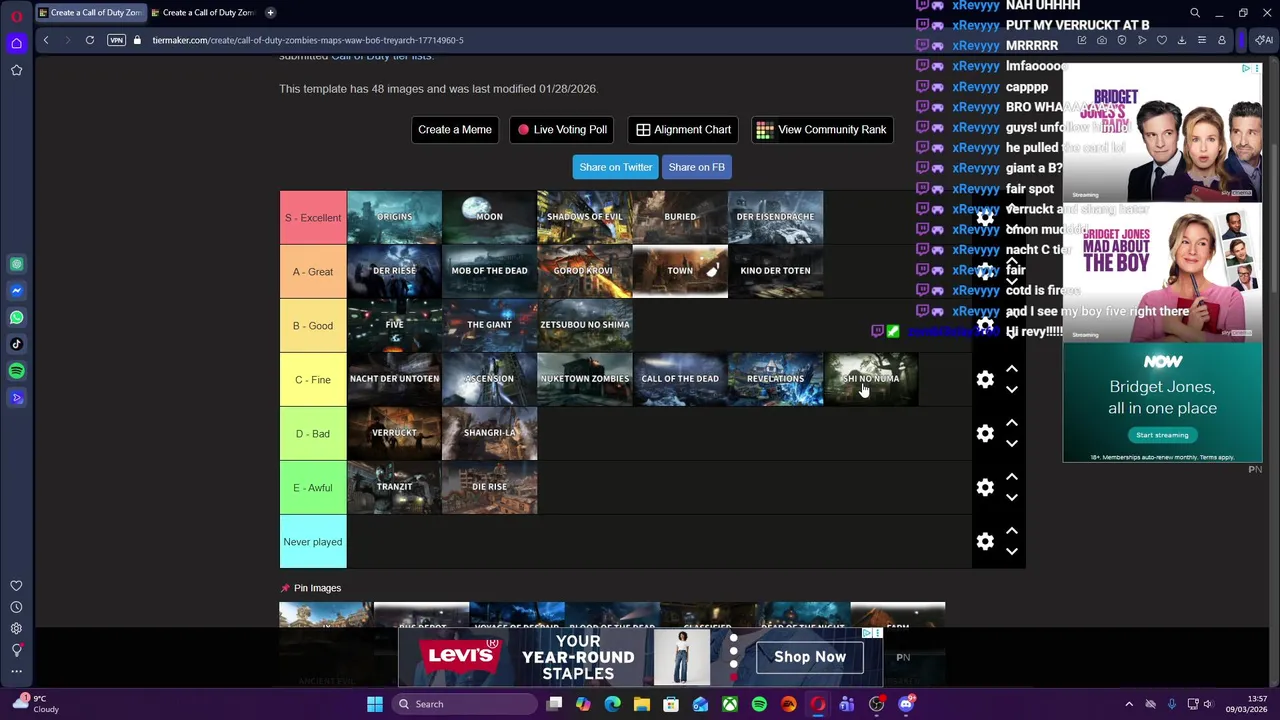The width and height of the screenshot is (1280, 720).
Task: Pick the Nuketown Zombies thumbnail
Action: click(584, 379)
